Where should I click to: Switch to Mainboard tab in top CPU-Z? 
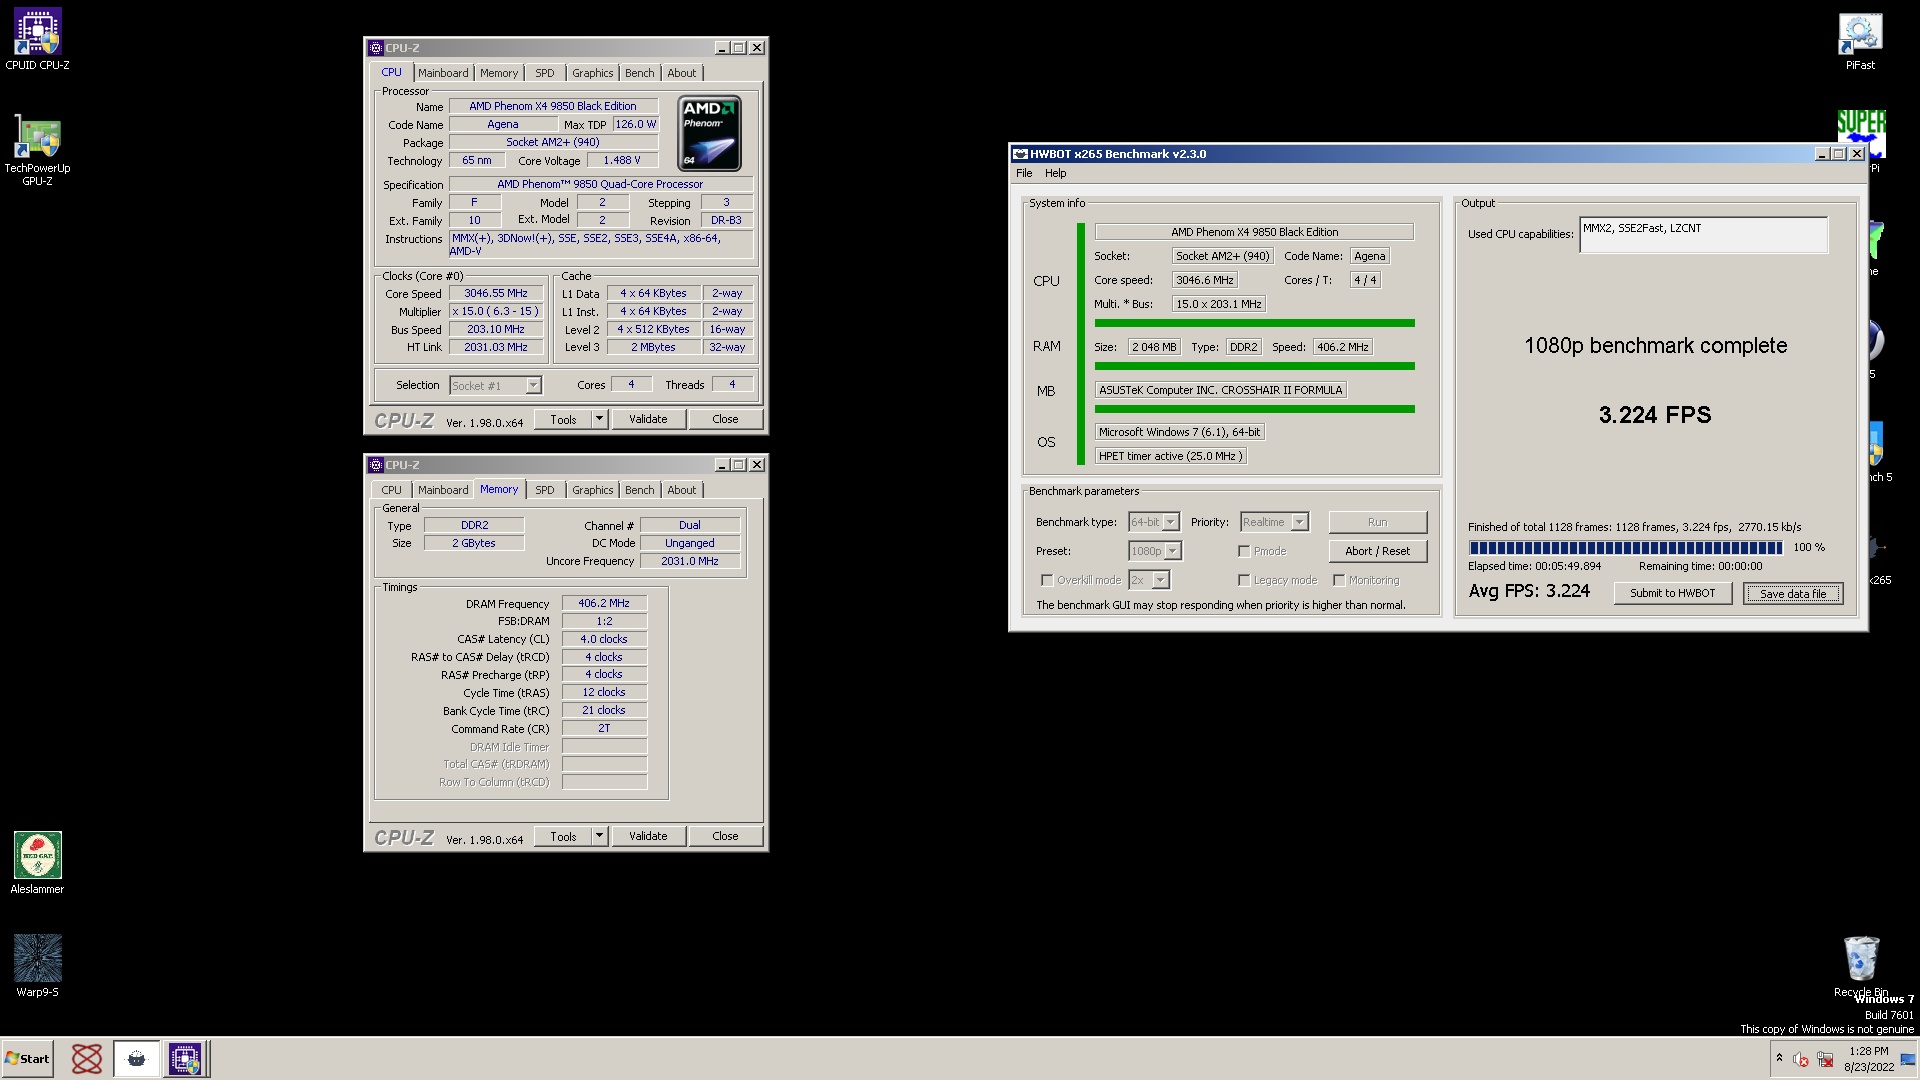coord(443,73)
